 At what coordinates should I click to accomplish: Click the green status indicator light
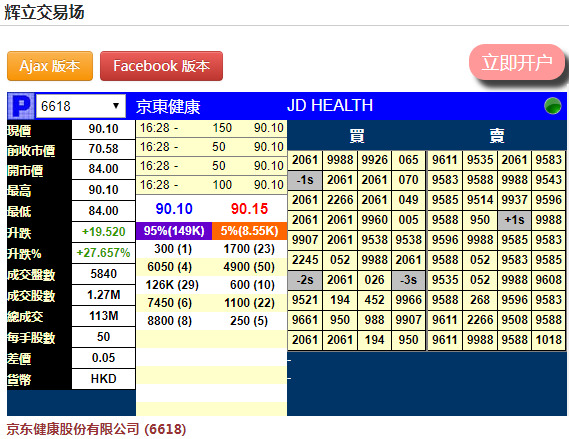click(552, 106)
